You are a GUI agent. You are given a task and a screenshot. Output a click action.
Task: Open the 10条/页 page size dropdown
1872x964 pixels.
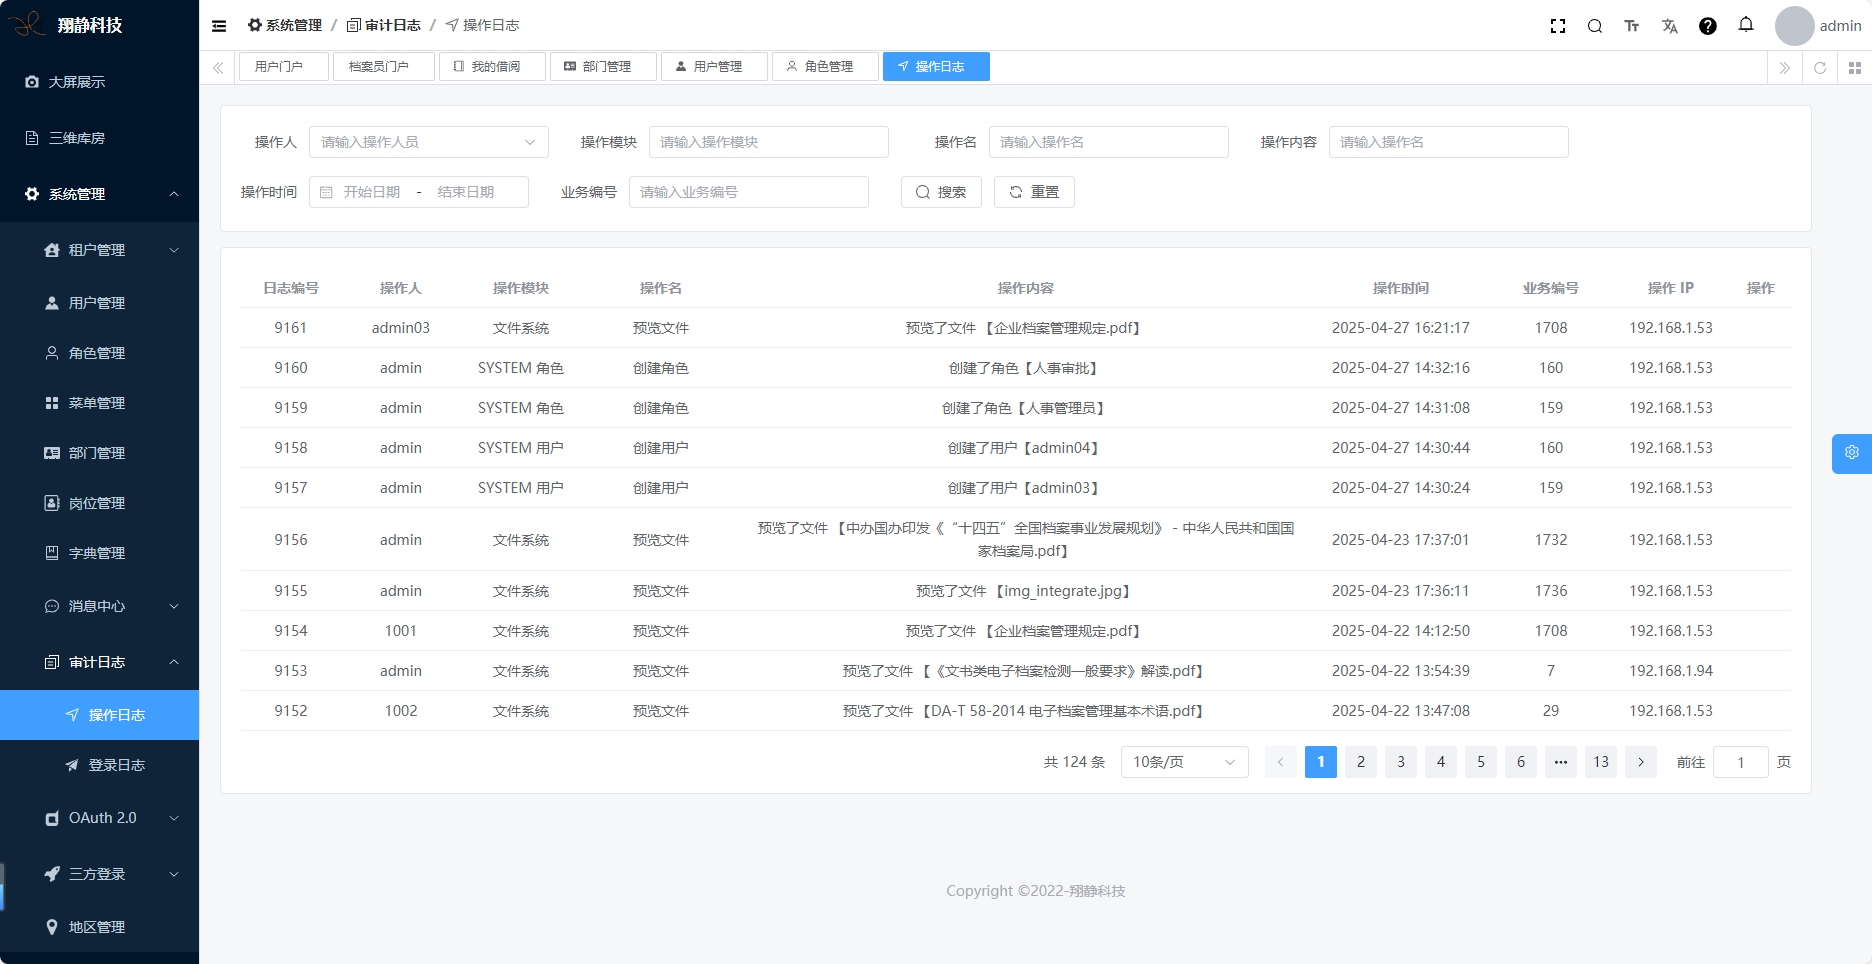pos(1184,762)
